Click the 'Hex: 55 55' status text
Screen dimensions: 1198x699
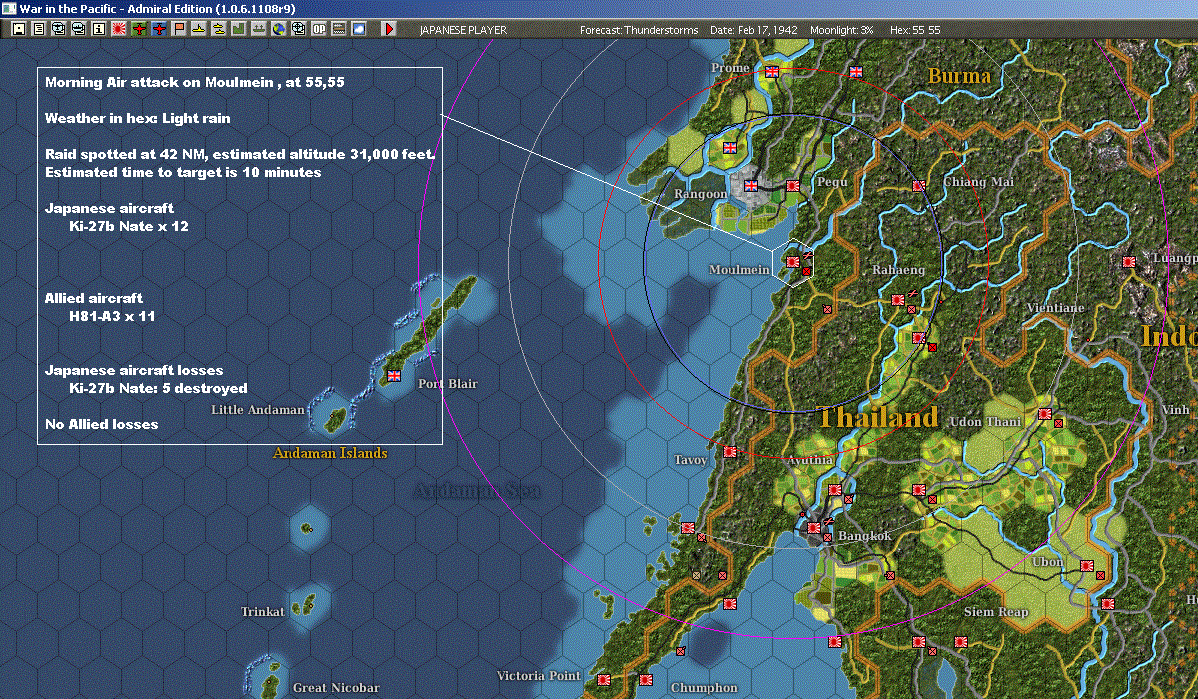[915, 30]
